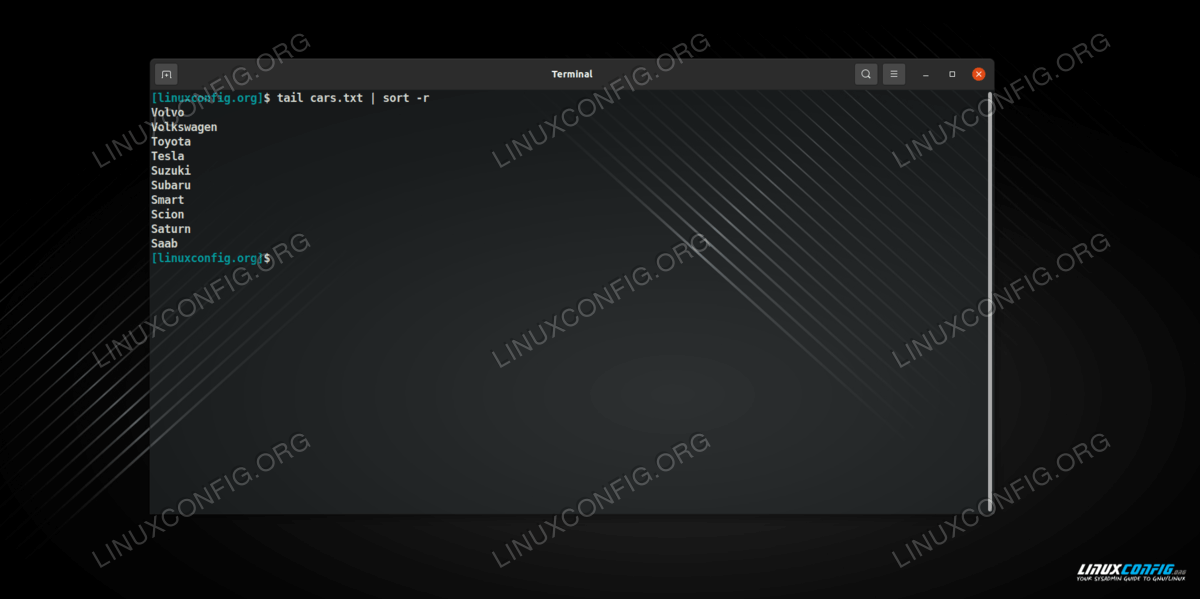
Task: Click on the Tesla output line
Action: (x=168, y=156)
